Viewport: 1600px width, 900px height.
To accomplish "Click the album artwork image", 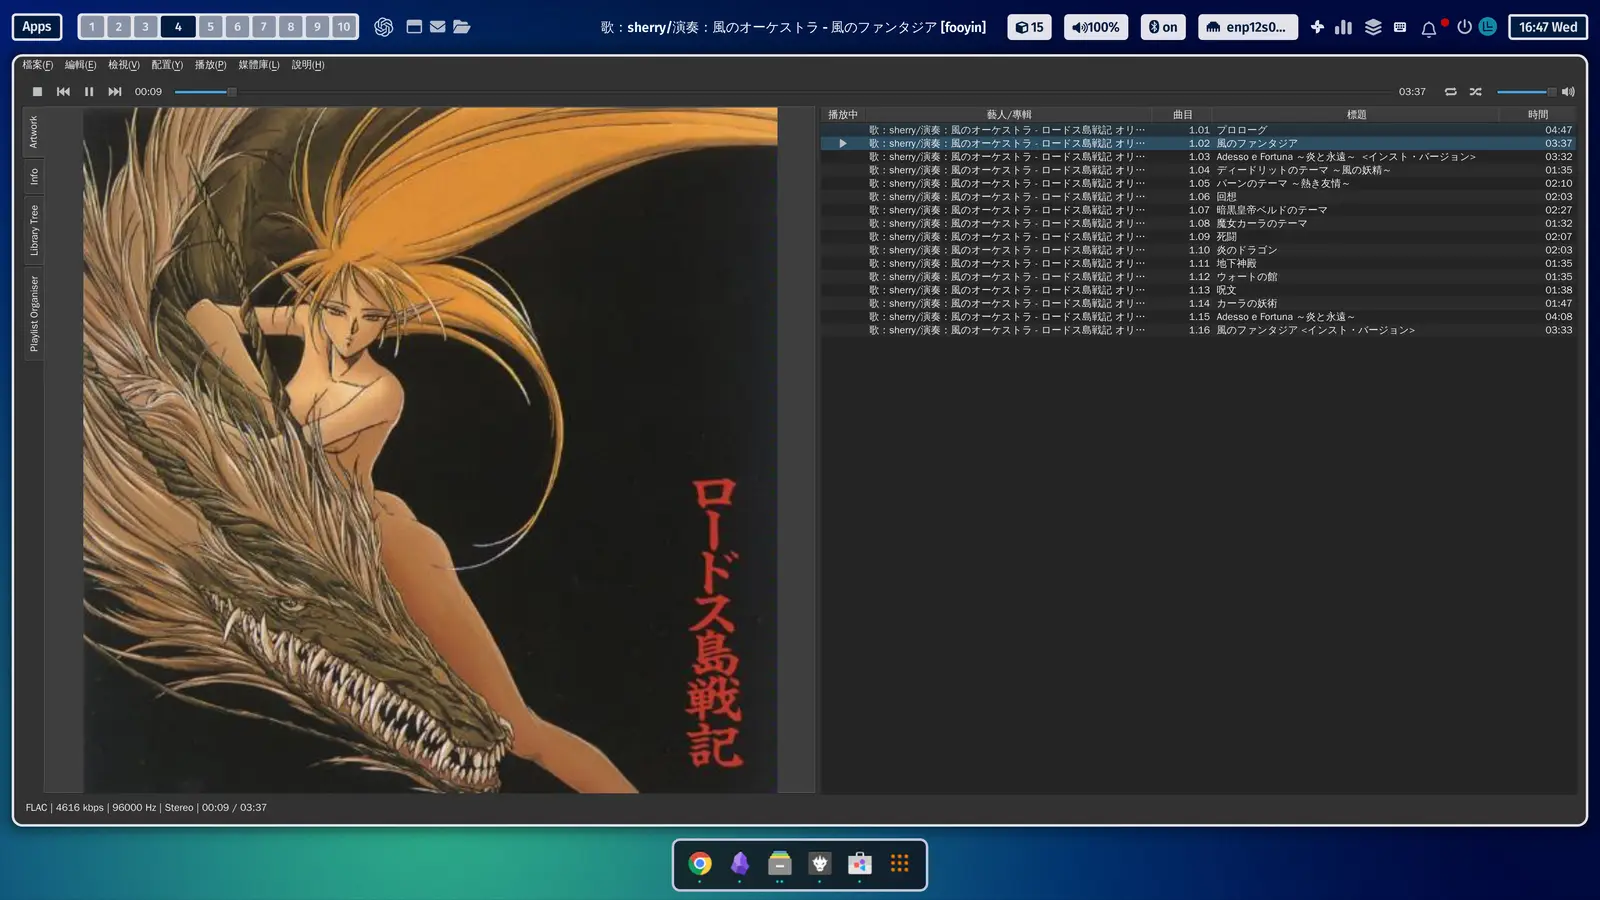I will point(430,450).
